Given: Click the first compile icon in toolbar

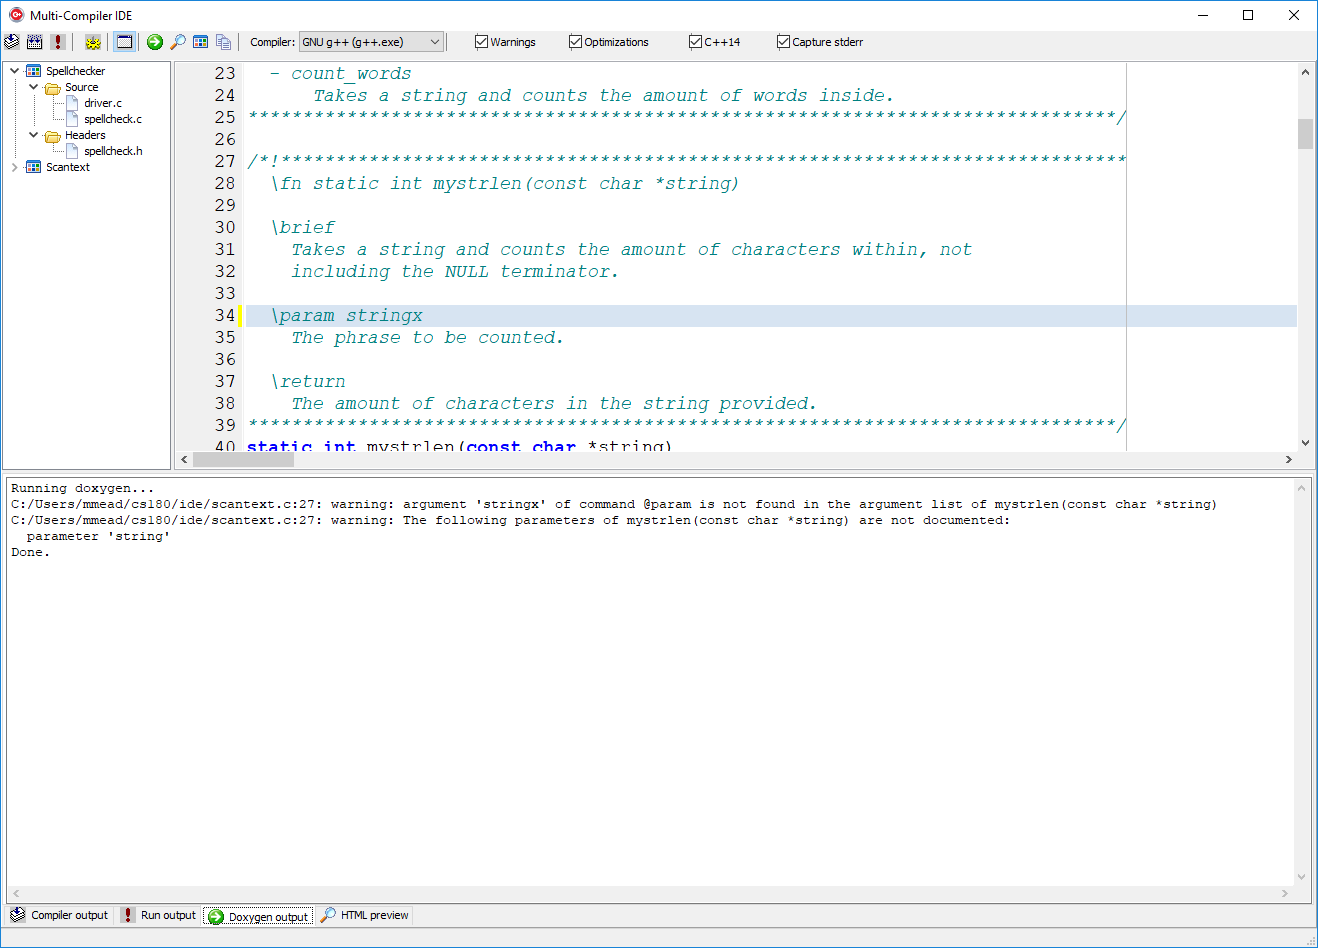Looking at the screenshot, I should click(x=12, y=42).
